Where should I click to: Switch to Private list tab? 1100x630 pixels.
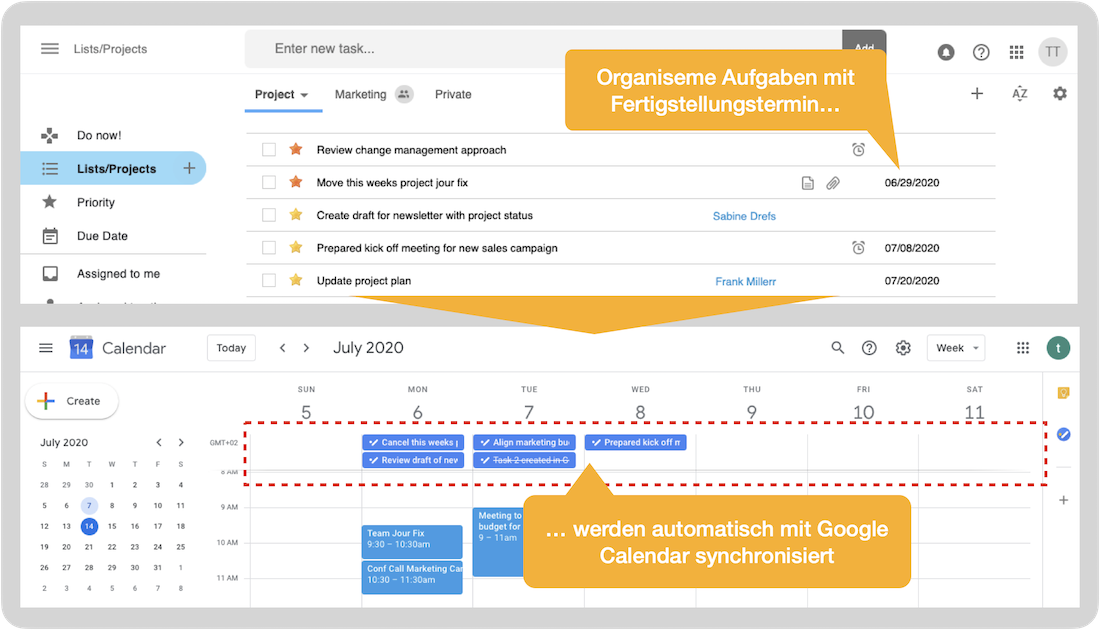(453, 94)
